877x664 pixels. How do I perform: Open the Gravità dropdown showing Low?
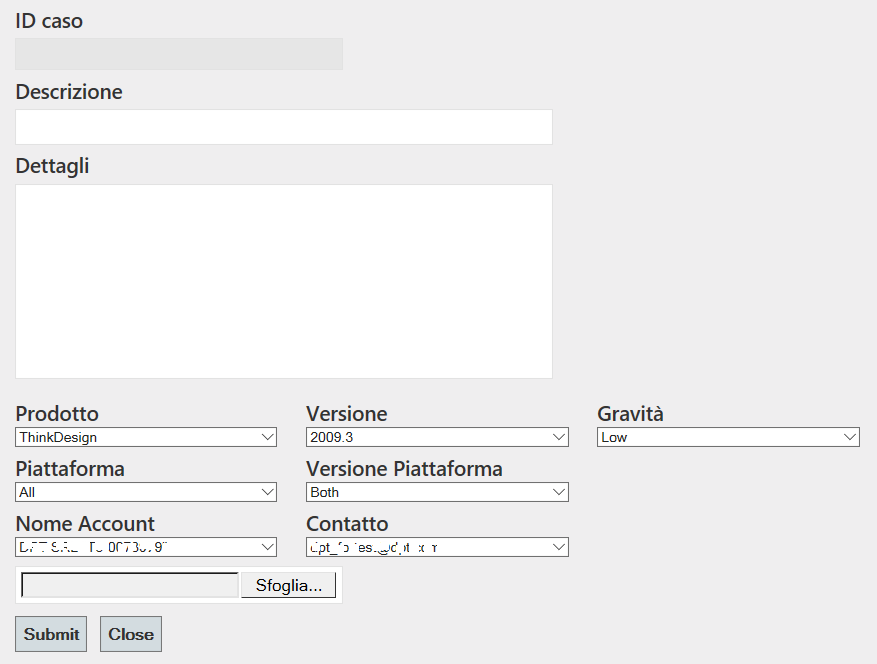728,437
